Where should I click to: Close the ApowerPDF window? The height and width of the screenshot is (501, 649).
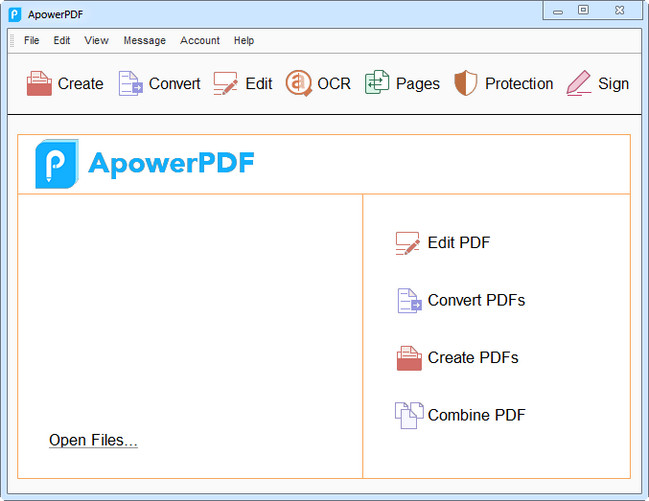(620, 10)
